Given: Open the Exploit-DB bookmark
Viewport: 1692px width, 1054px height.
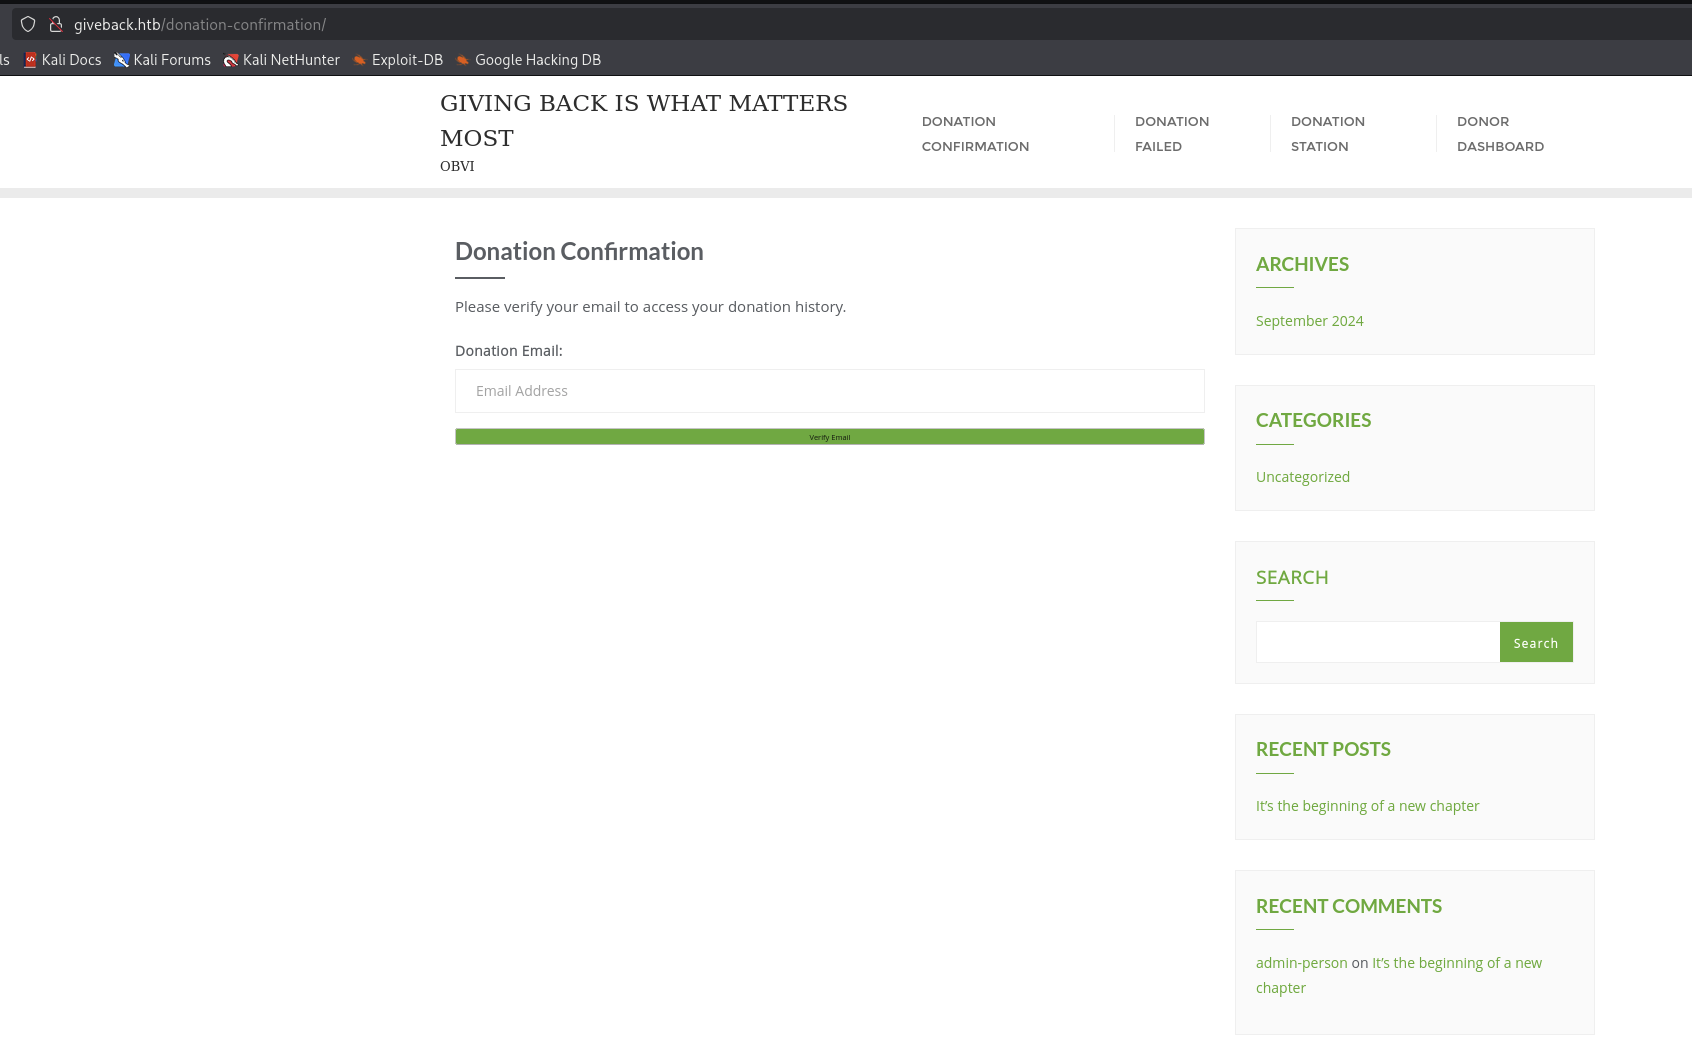Looking at the screenshot, I should [397, 59].
